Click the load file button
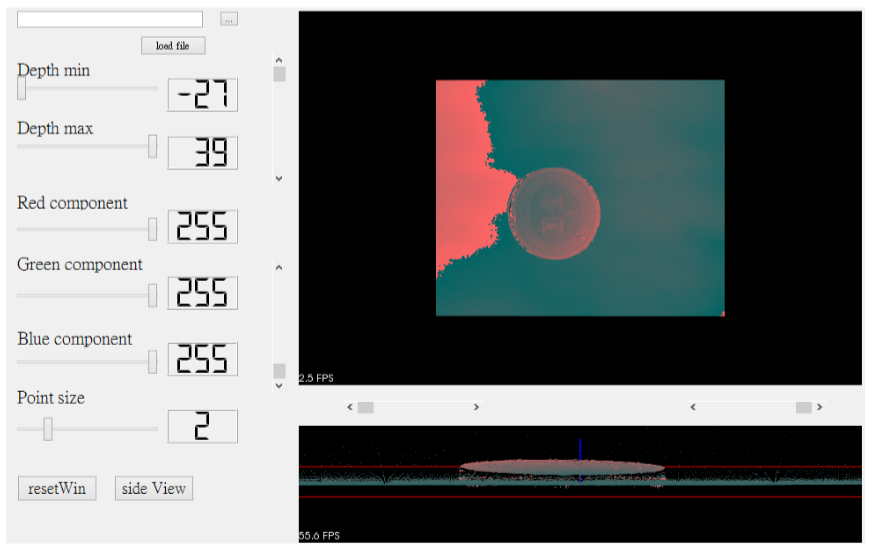 (x=173, y=46)
